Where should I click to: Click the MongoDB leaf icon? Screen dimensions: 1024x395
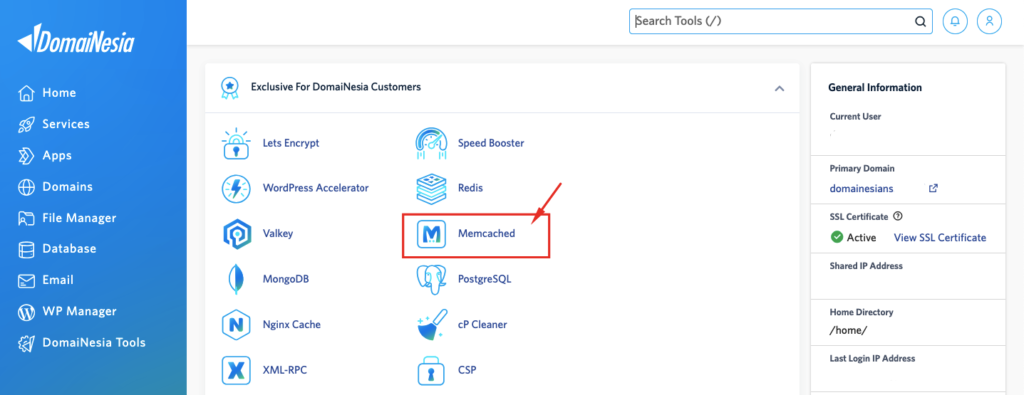(236, 279)
